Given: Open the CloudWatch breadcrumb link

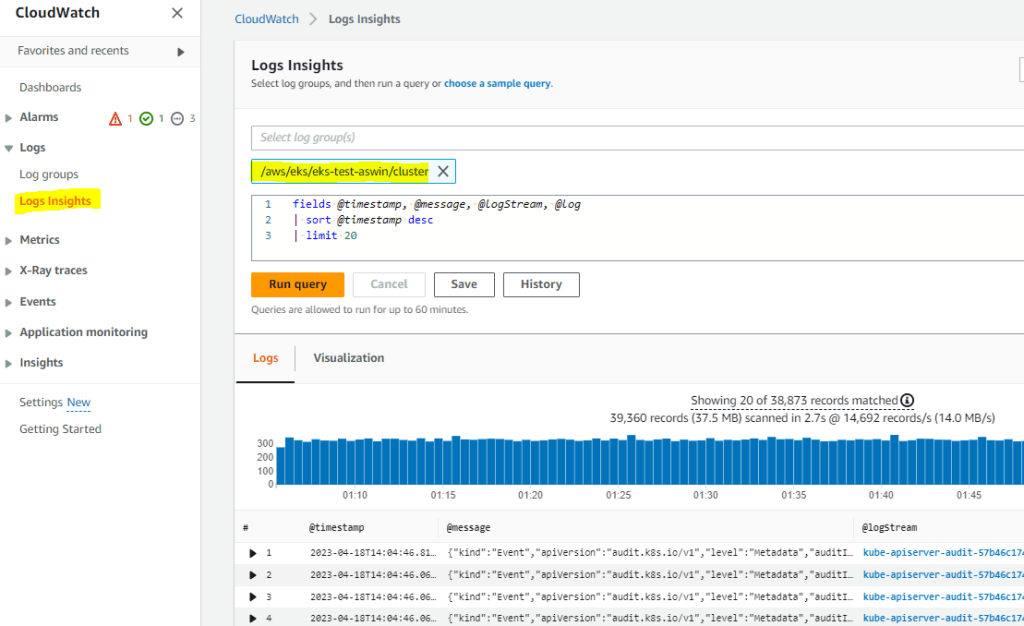Looking at the screenshot, I should coord(266,19).
